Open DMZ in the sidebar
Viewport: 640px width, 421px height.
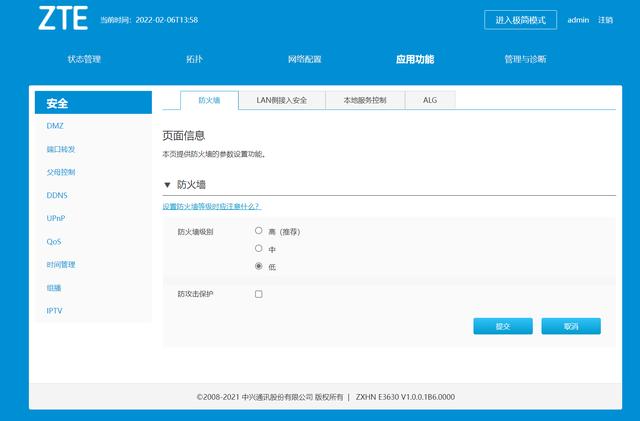[x=55, y=126]
